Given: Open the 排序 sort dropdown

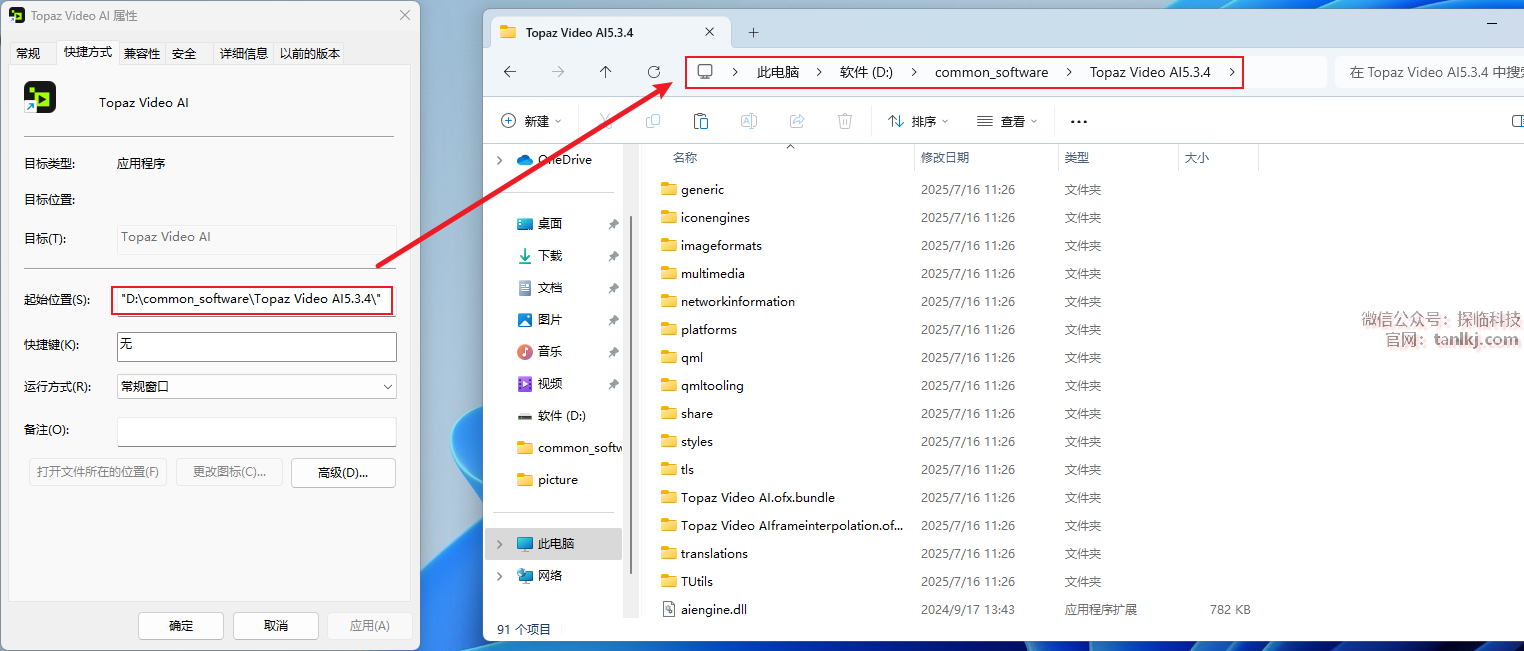Looking at the screenshot, I should point(918,121).
